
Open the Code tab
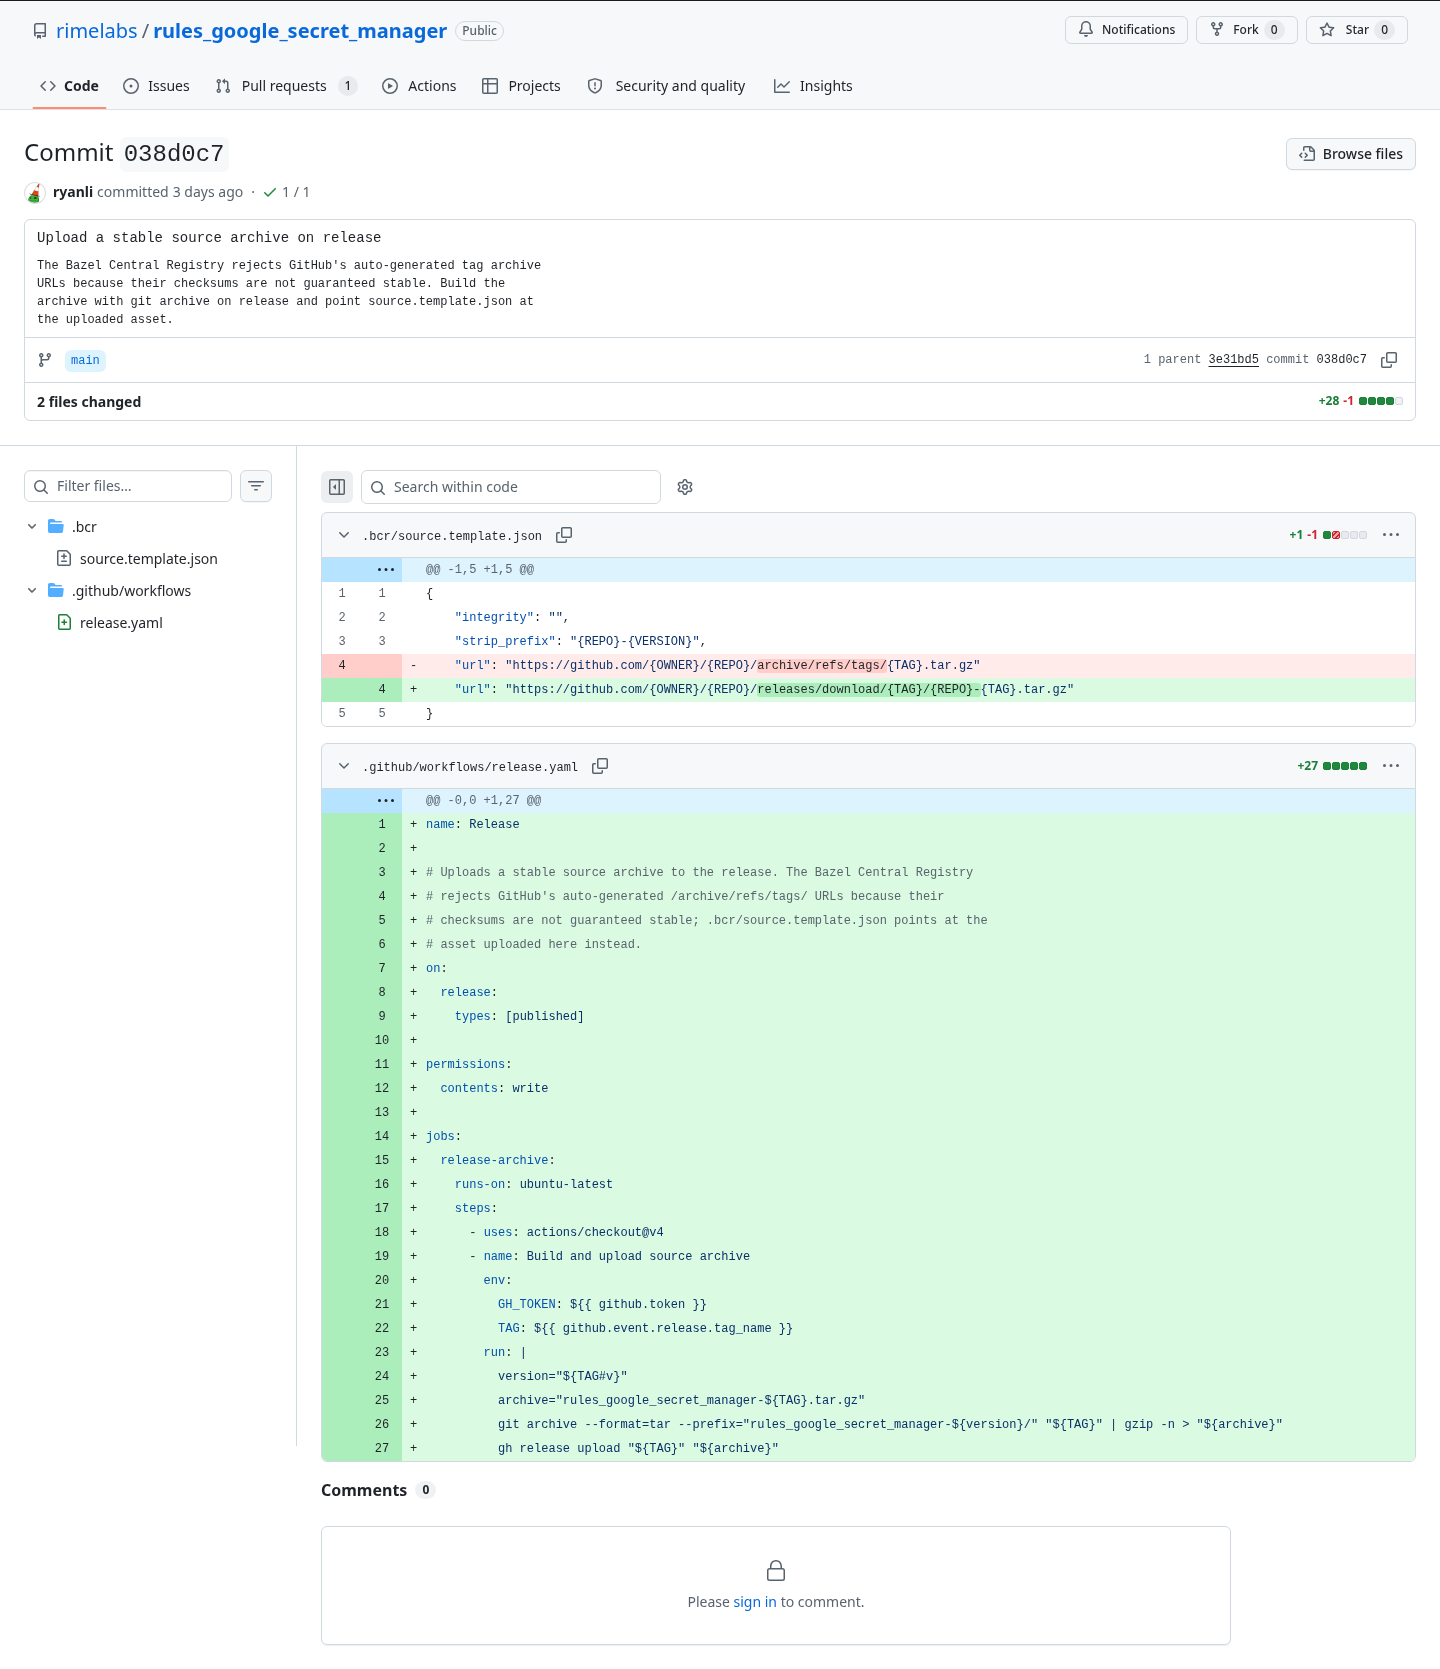pos(69,86)
